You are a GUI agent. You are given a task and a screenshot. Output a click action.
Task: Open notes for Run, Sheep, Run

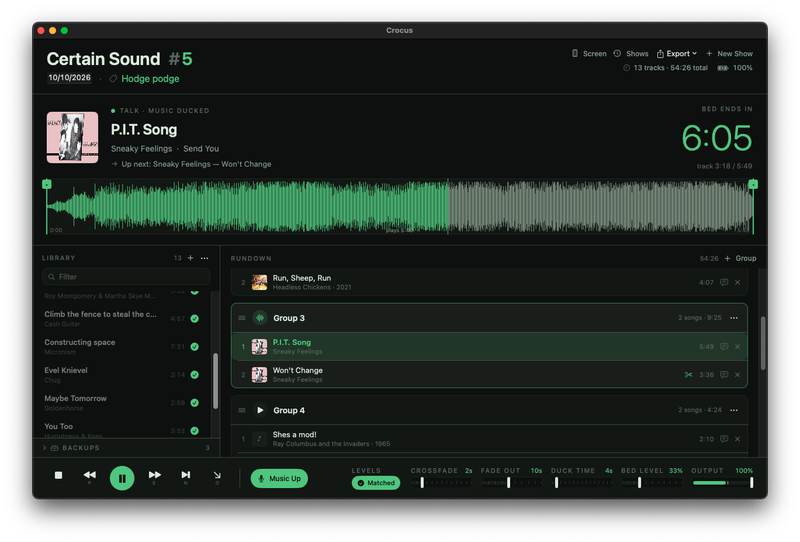click(724, 282)
